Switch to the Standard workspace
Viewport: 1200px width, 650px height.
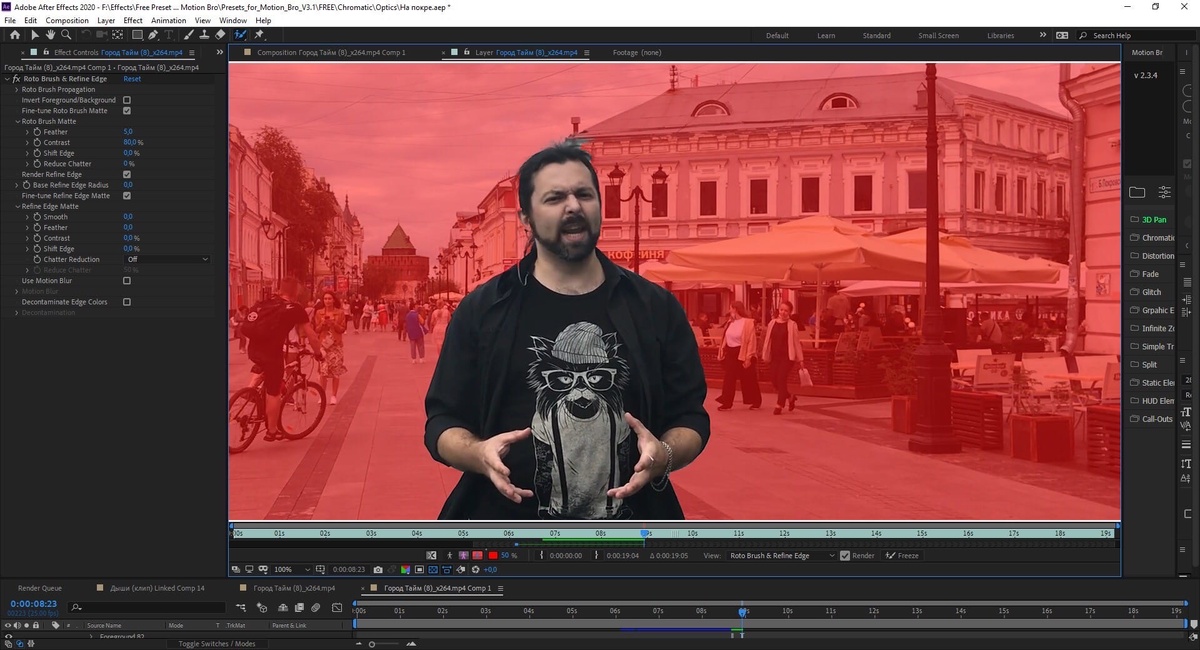point(876,35)
